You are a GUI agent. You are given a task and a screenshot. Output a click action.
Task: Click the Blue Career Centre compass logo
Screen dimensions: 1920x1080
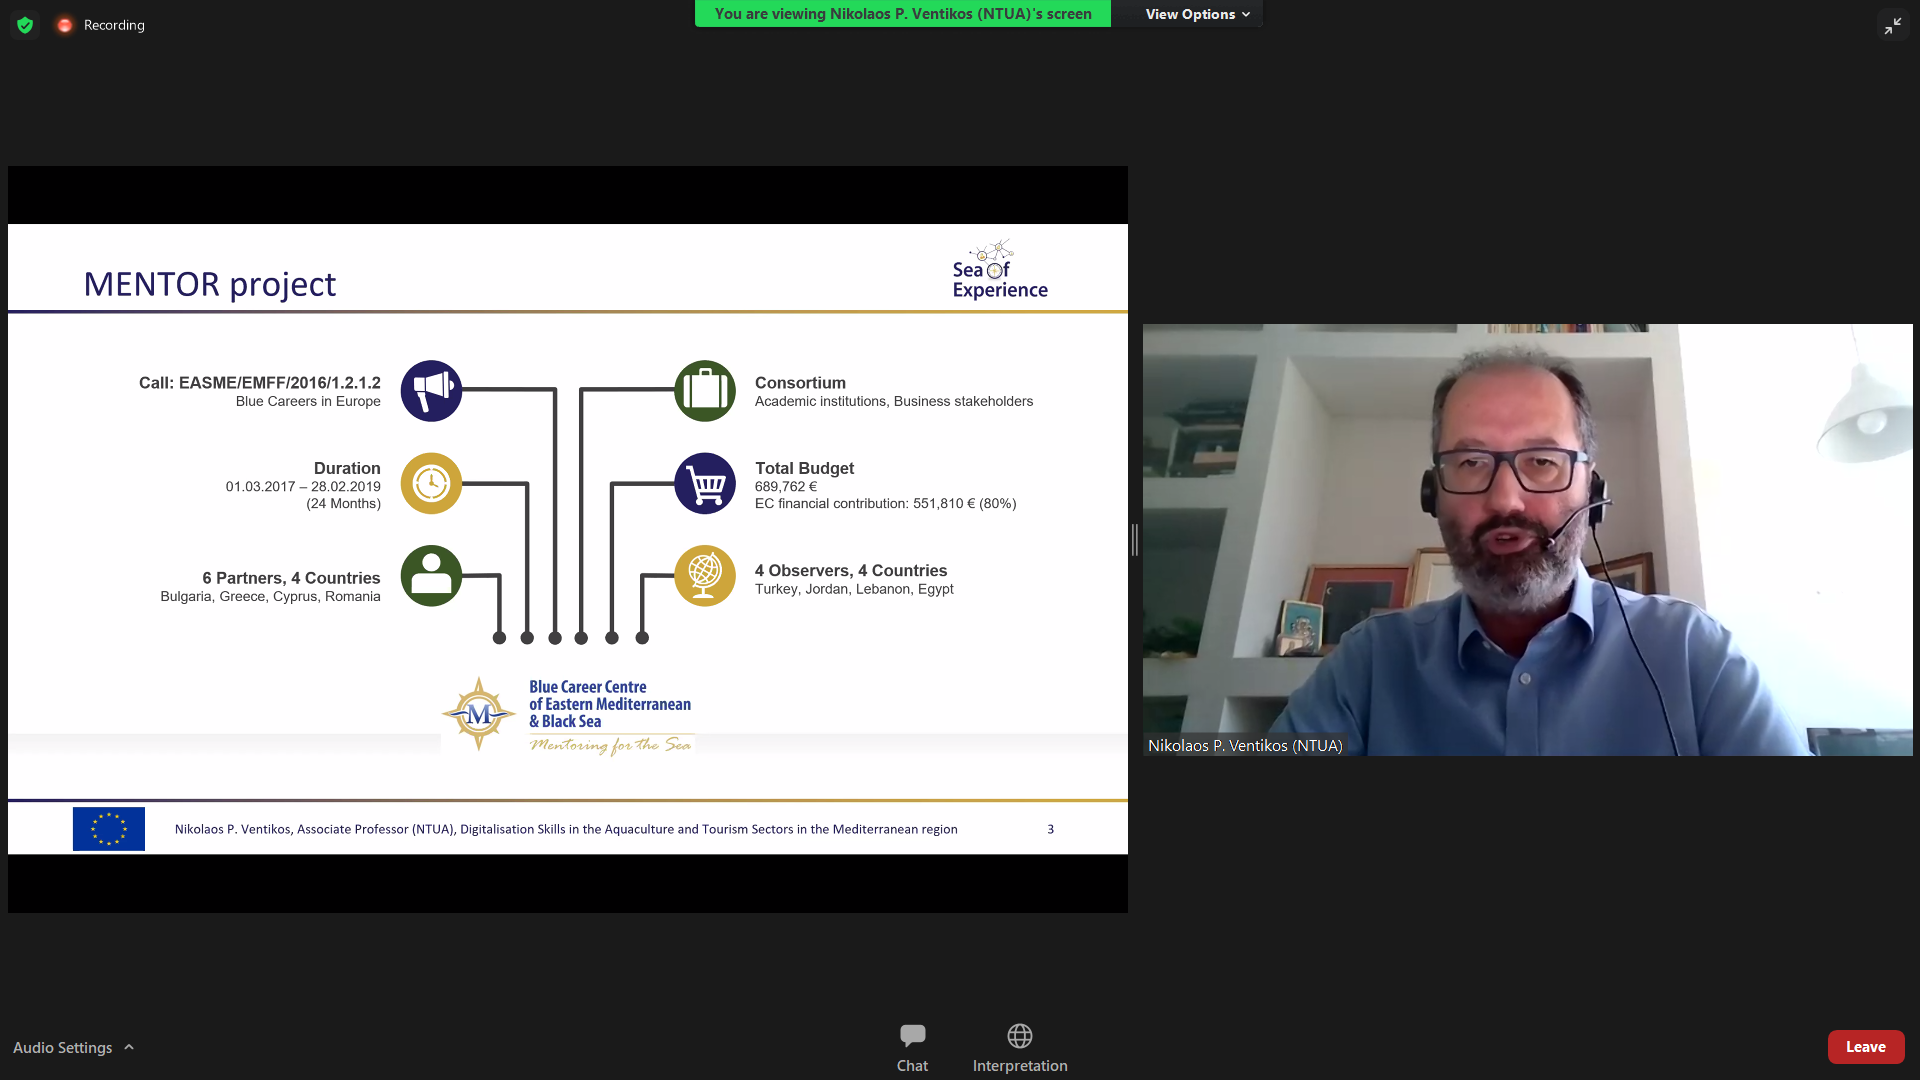(x=479, y=714)
